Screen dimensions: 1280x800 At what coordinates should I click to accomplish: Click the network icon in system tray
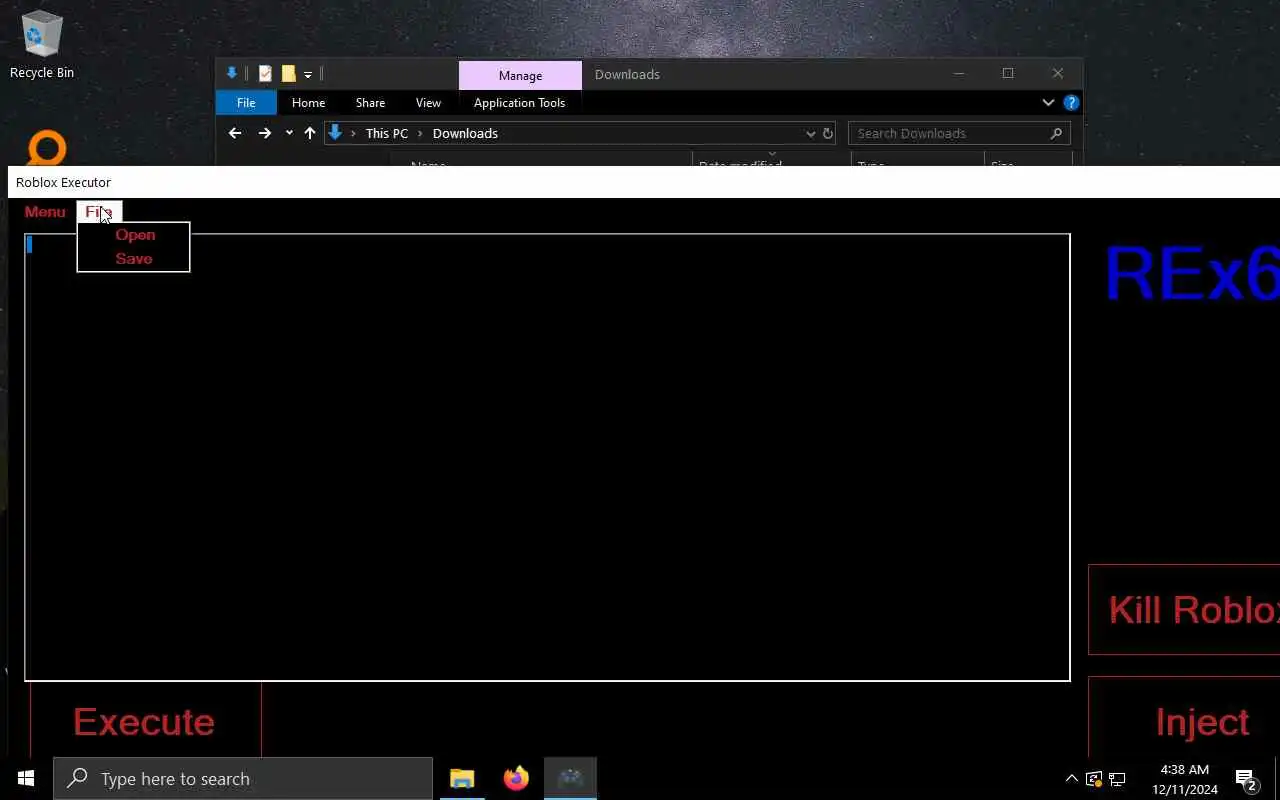pyautogui.click(x=1117, y=779)
